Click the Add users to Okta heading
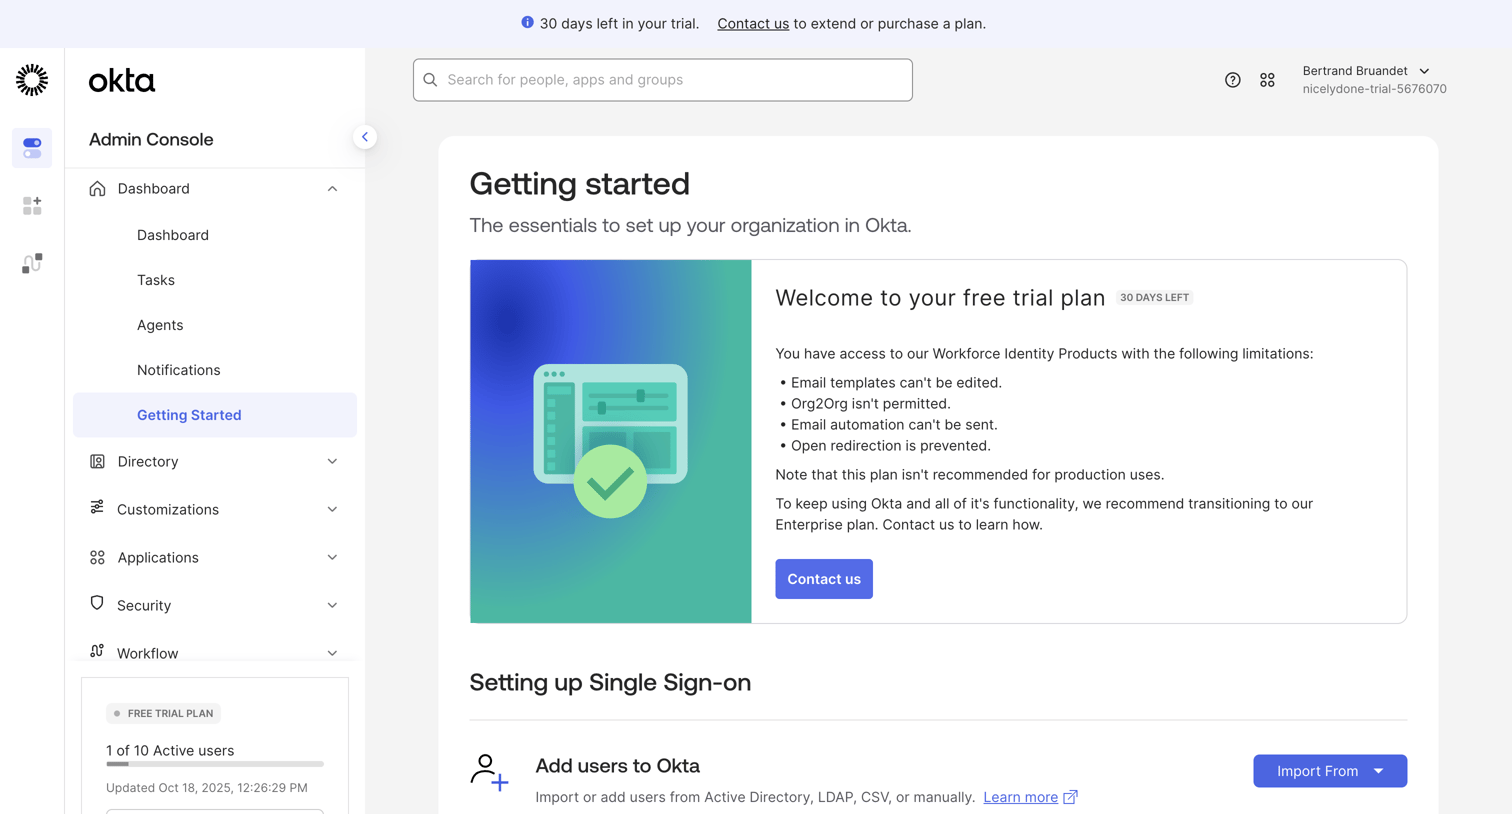Viewport: 1512px width, 814px height. point(617,766)
